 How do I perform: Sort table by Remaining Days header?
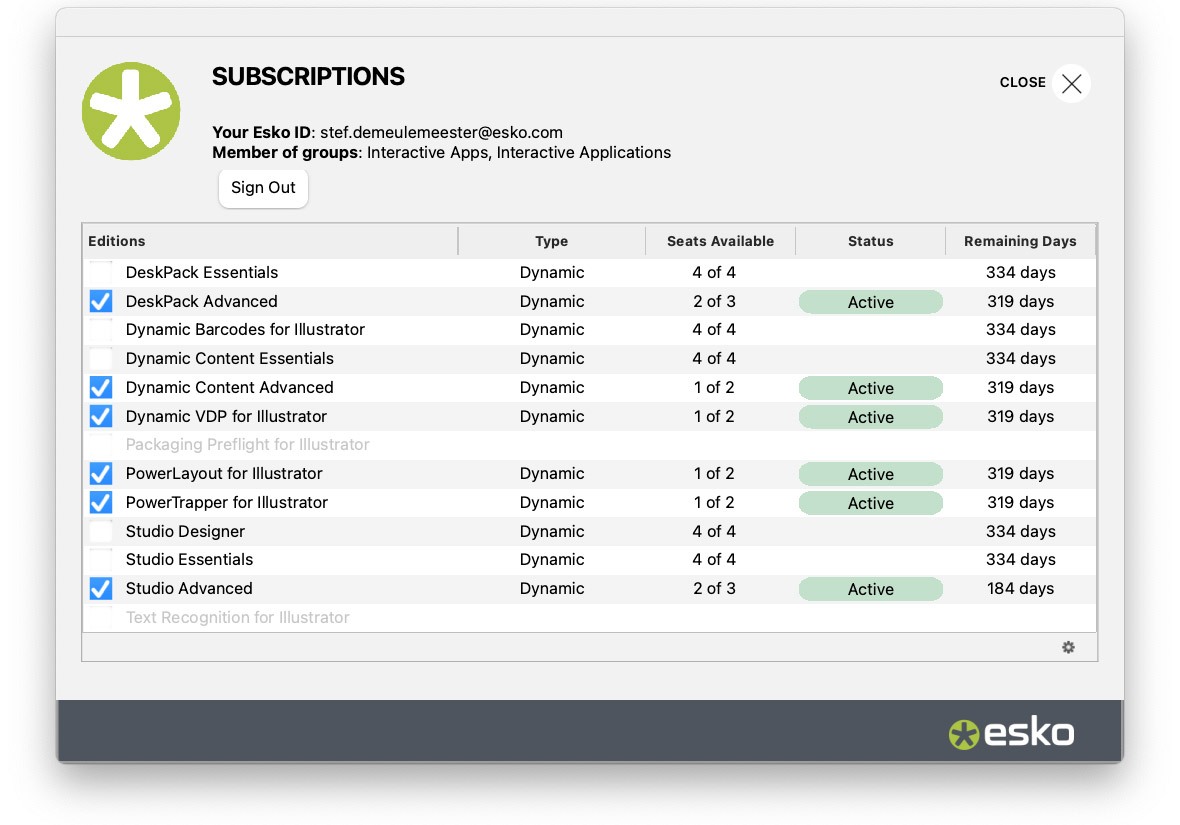[1020, 241]
